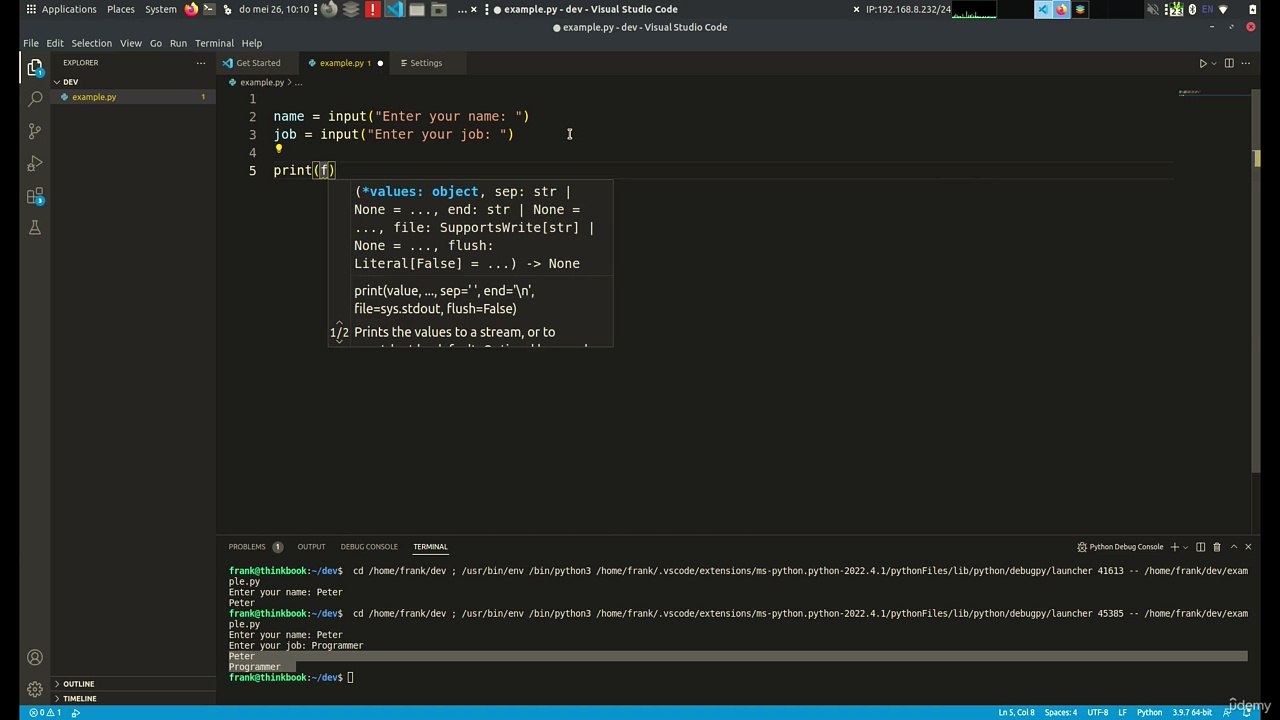Open the View menu
This screenshot has height=720, width=1280.
pos(131,43)
